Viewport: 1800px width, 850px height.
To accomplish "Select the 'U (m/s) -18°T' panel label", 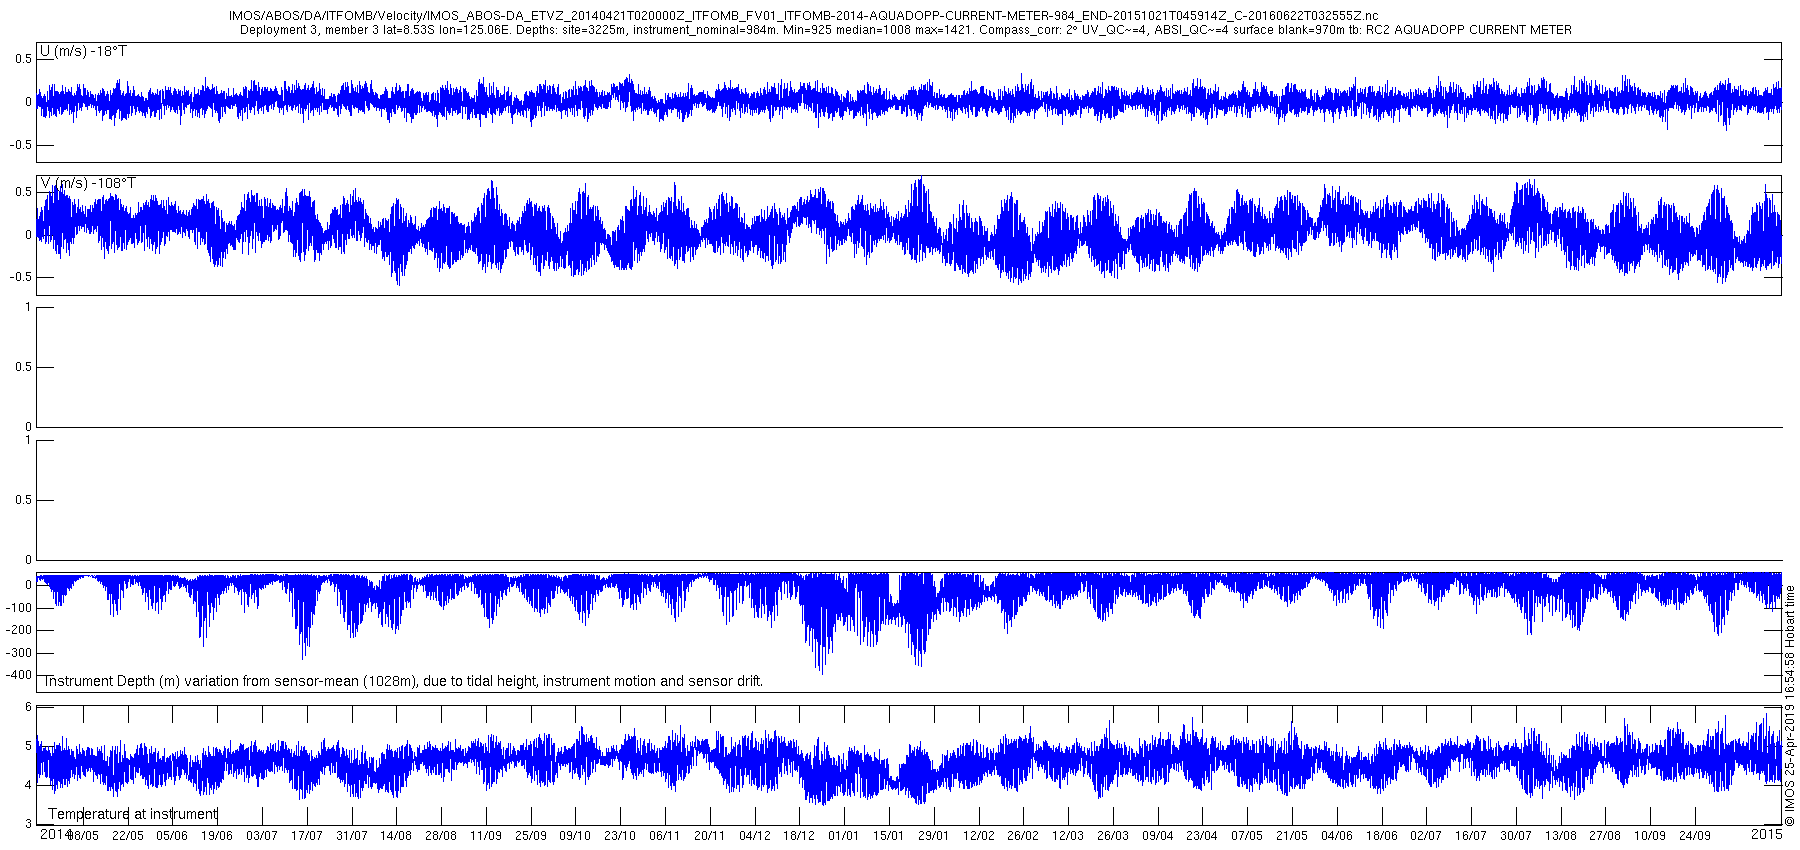I will (x=83, y=51).
